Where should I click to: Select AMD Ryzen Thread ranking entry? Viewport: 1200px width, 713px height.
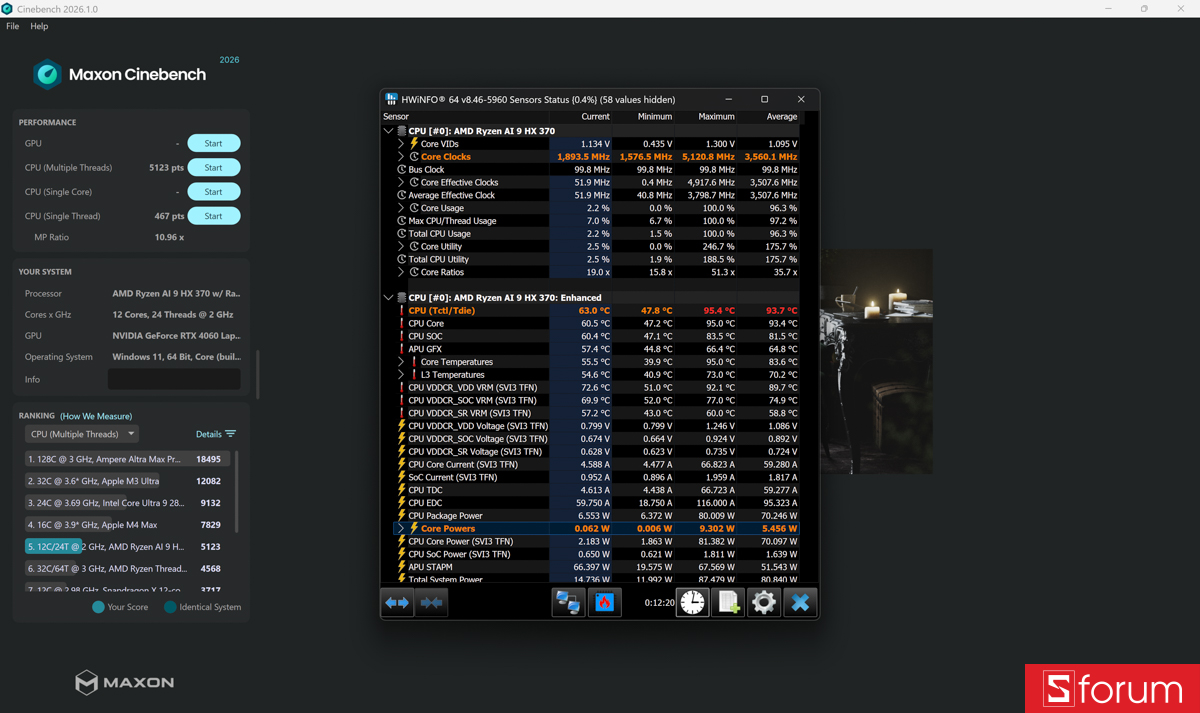click(x=128, y=569)
